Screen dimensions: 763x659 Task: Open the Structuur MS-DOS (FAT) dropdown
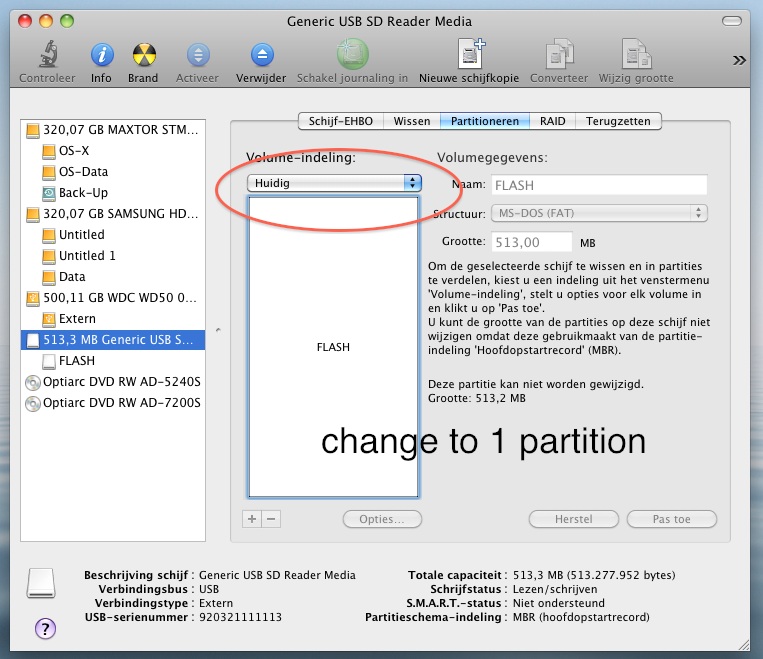point(599,213)
